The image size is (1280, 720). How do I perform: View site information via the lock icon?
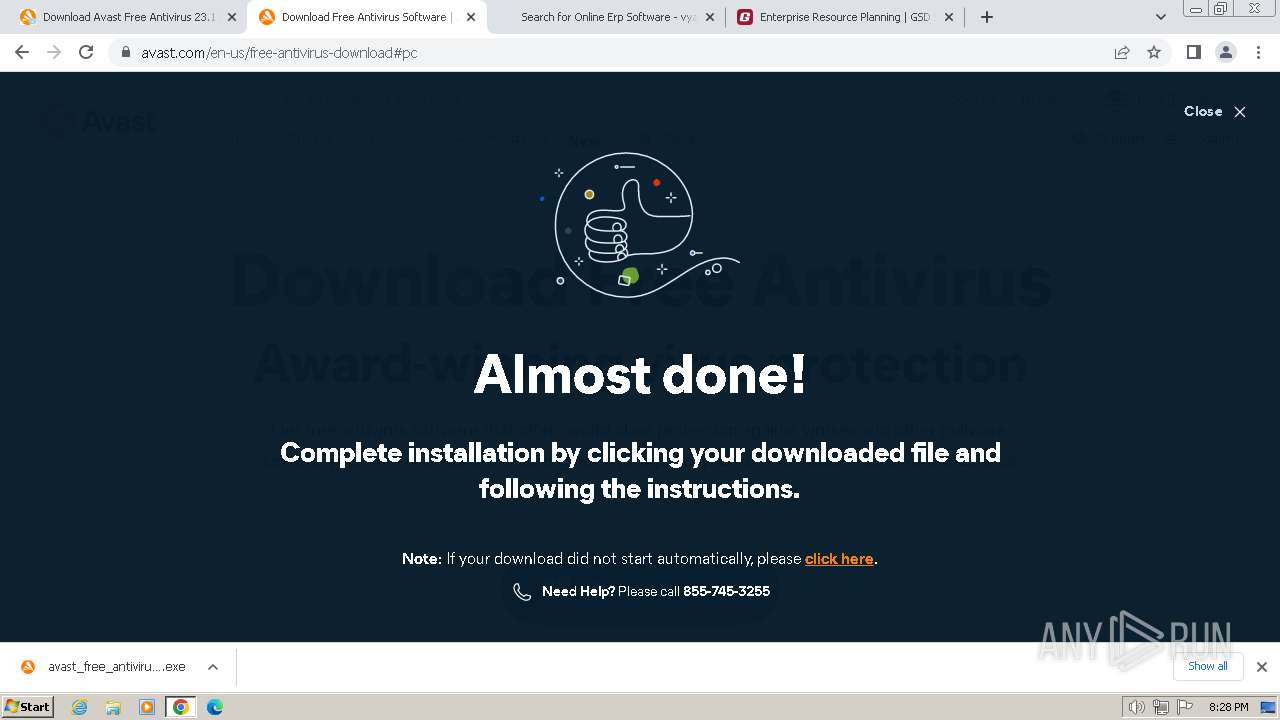click(125, 52)
